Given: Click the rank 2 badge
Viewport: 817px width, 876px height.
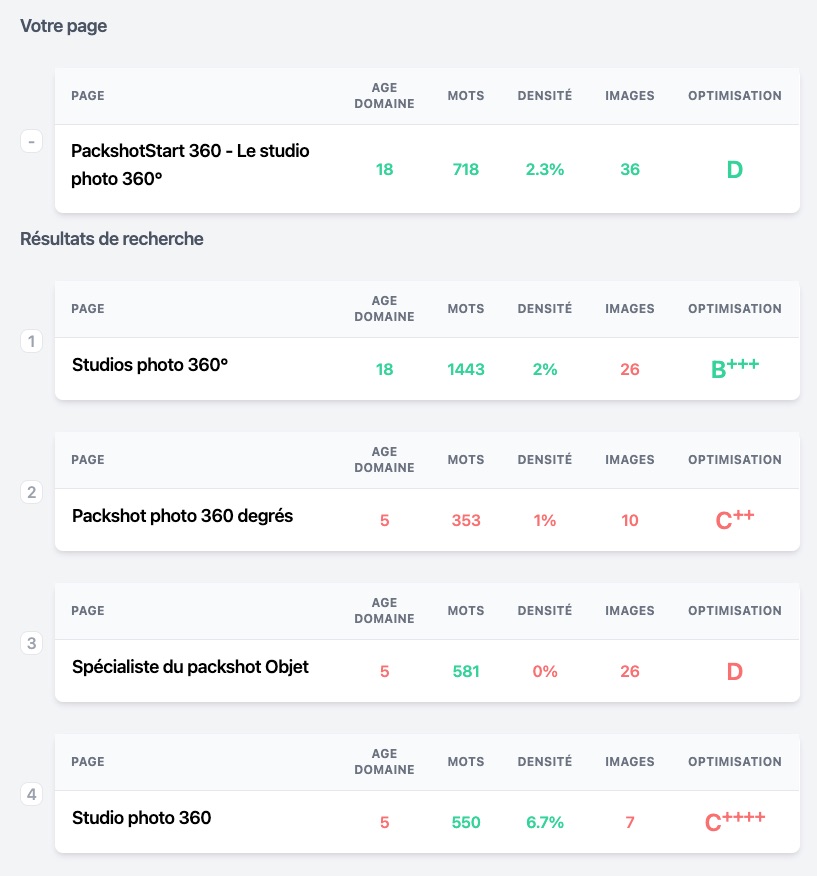Looking at the screenshot, I should tap(32, 492).
